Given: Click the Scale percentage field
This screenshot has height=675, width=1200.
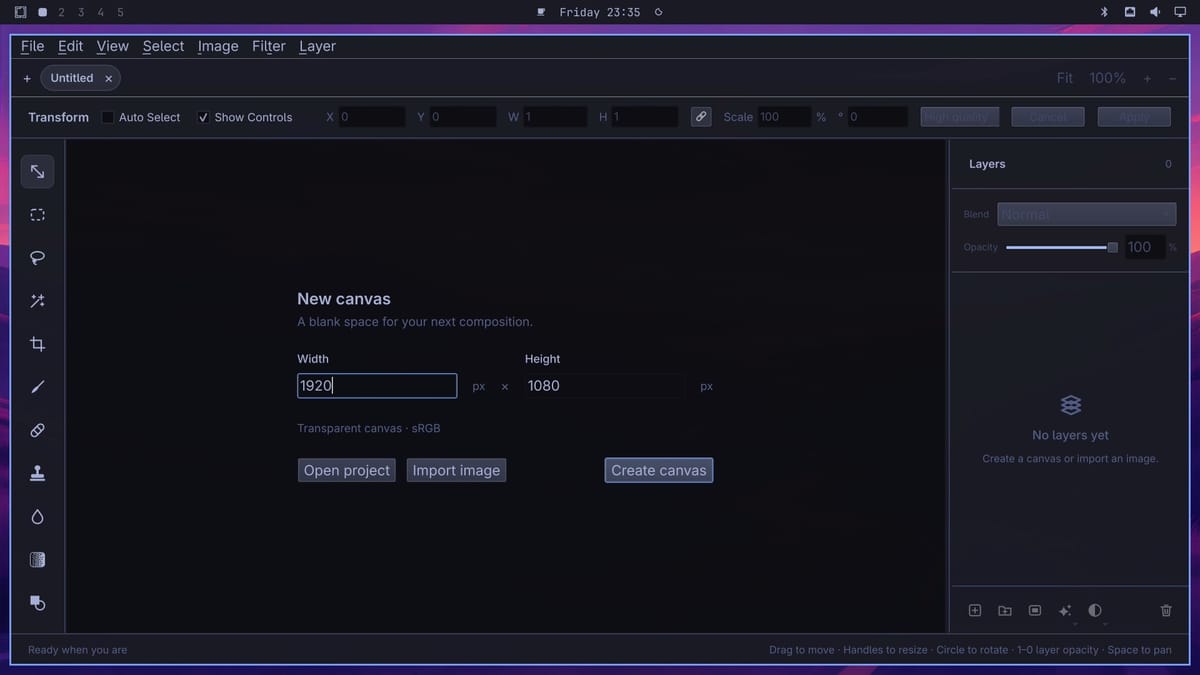Looking at the screenshot, I should tap(783, 117).
